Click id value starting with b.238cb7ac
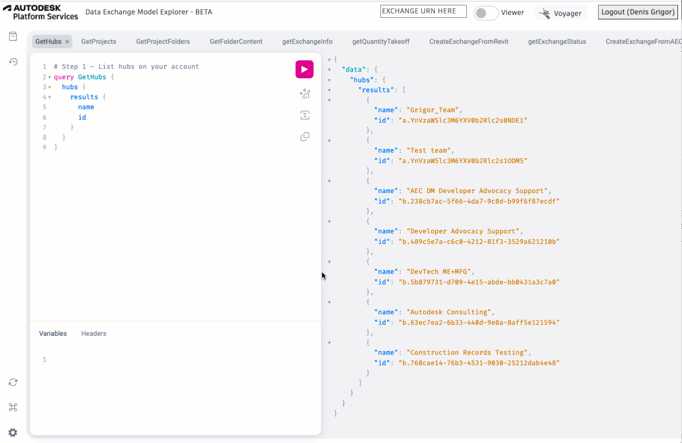The image size is (682, 443). [479, 201]
